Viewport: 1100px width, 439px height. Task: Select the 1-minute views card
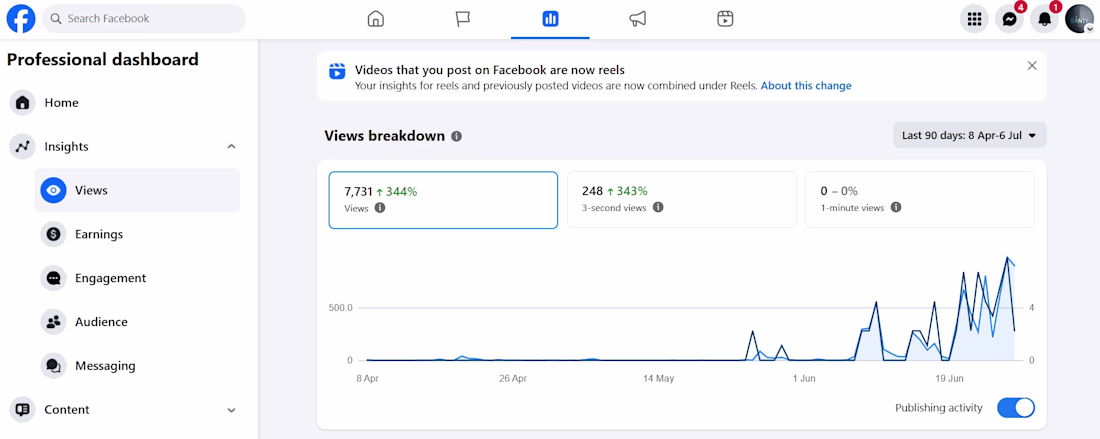[x=920, y=200]
